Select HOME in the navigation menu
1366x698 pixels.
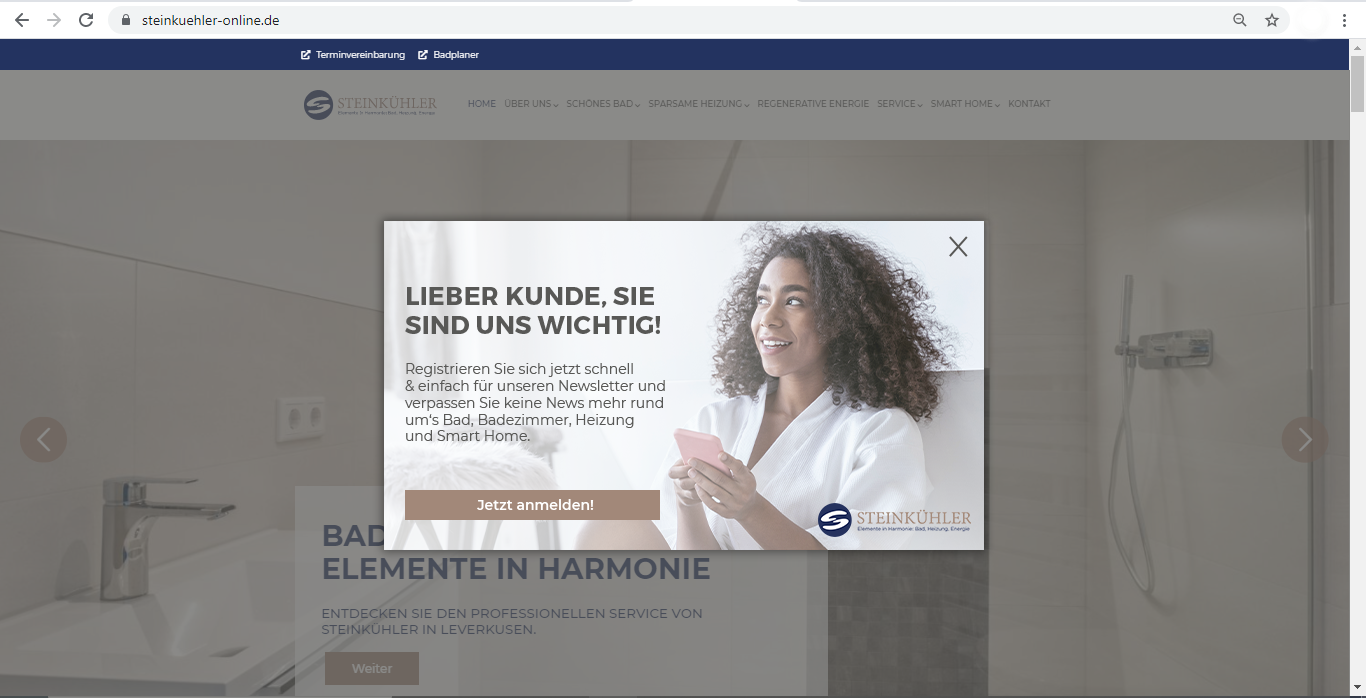(482, 104)
